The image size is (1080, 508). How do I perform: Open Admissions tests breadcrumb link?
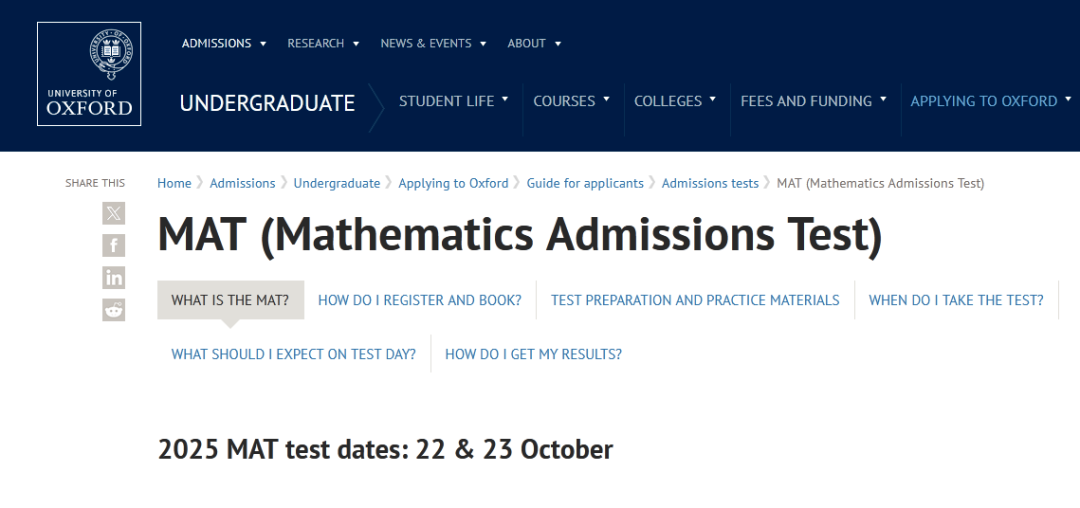710,183
